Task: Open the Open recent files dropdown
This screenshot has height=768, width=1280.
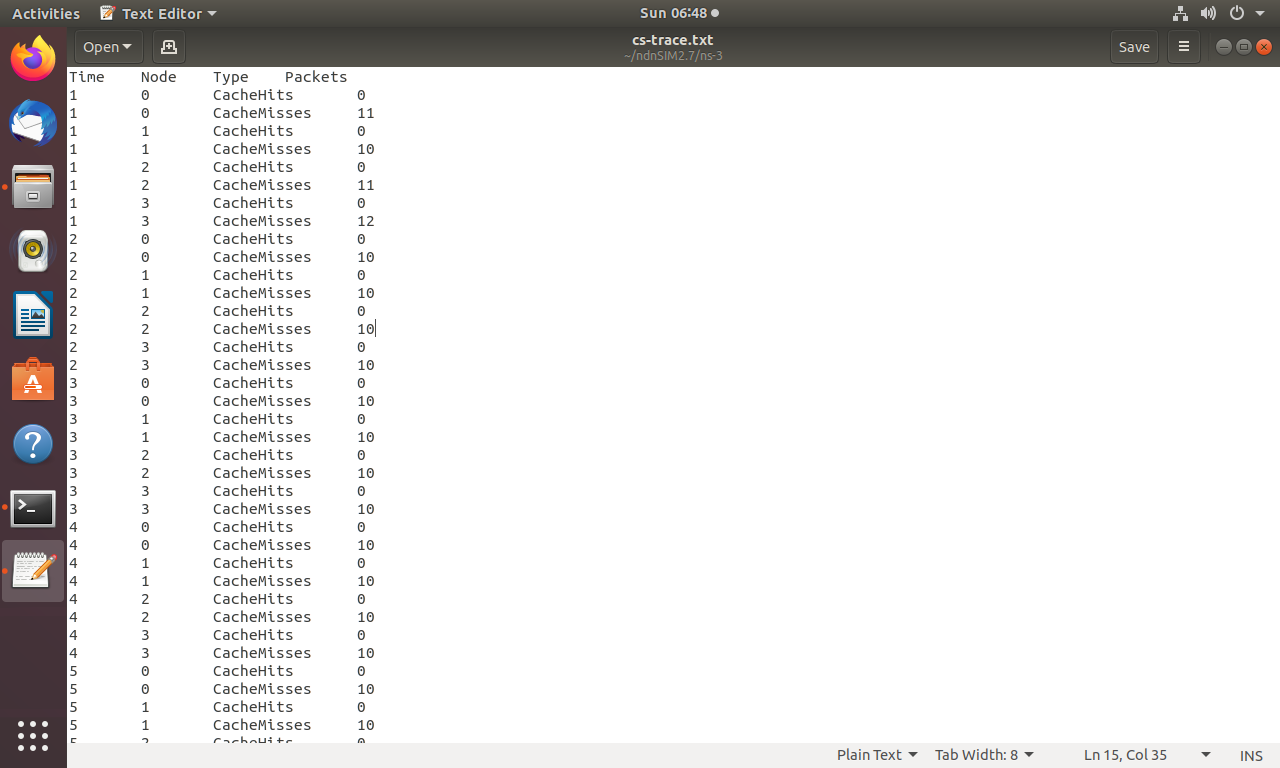Action: click(x=107, y=46)
